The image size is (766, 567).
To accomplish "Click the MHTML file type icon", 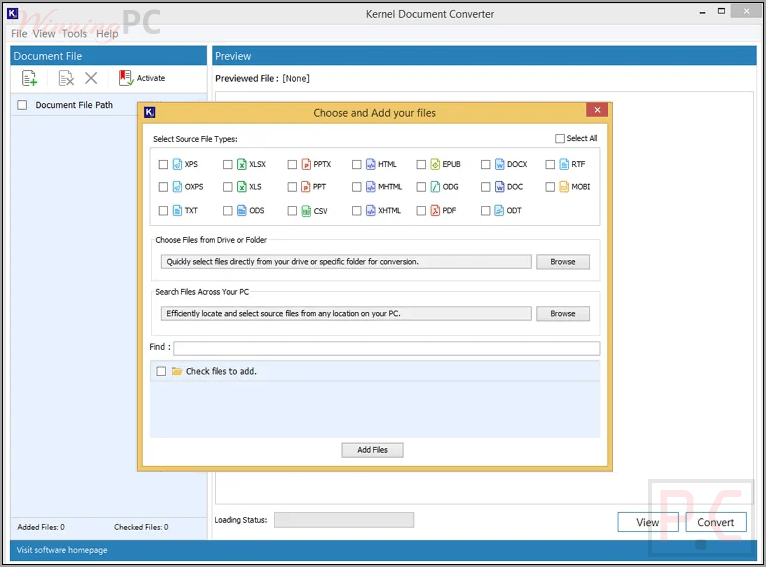I will (371, 187).
